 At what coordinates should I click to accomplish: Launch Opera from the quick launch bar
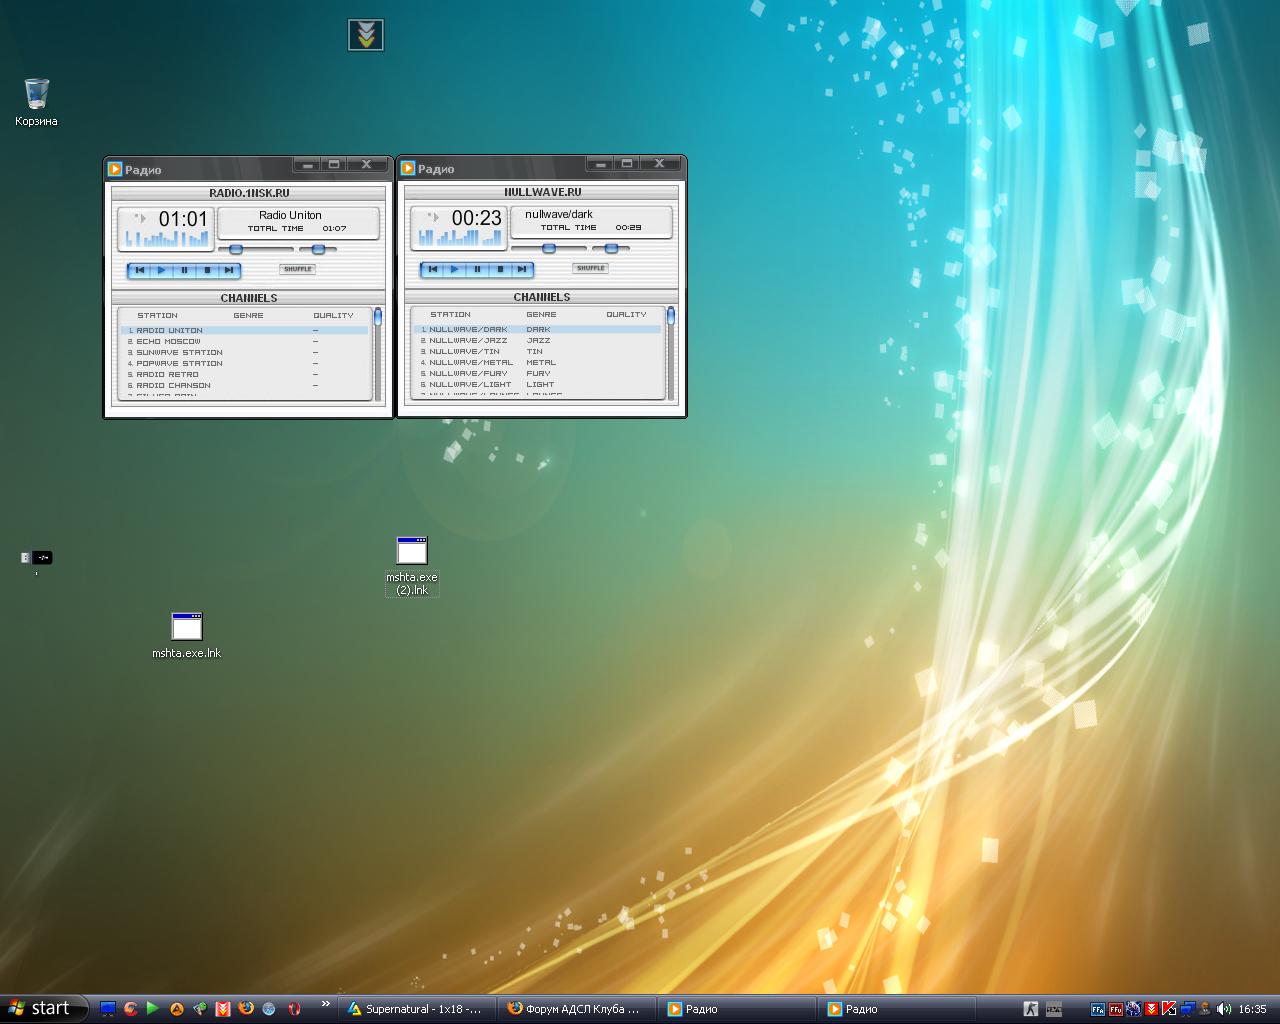(x=294, y=1009)
